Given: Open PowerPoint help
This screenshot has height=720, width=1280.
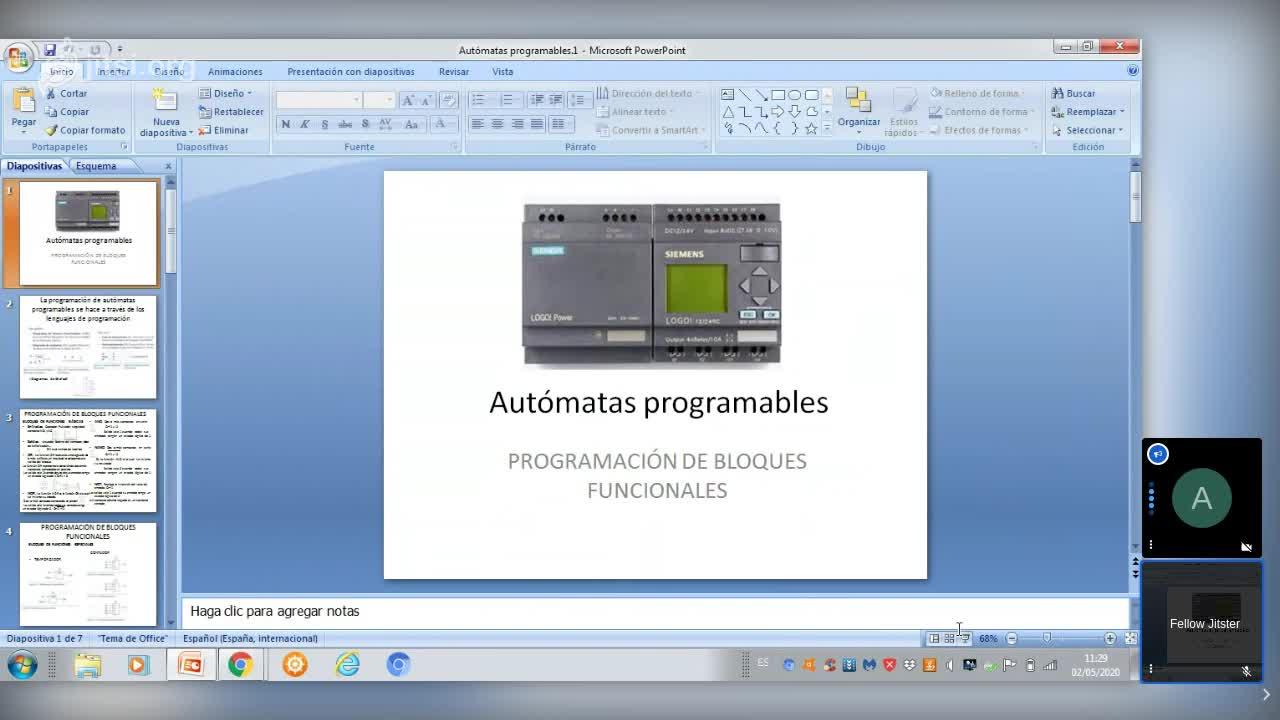Looking at the screenshot, I should 1132,71.
